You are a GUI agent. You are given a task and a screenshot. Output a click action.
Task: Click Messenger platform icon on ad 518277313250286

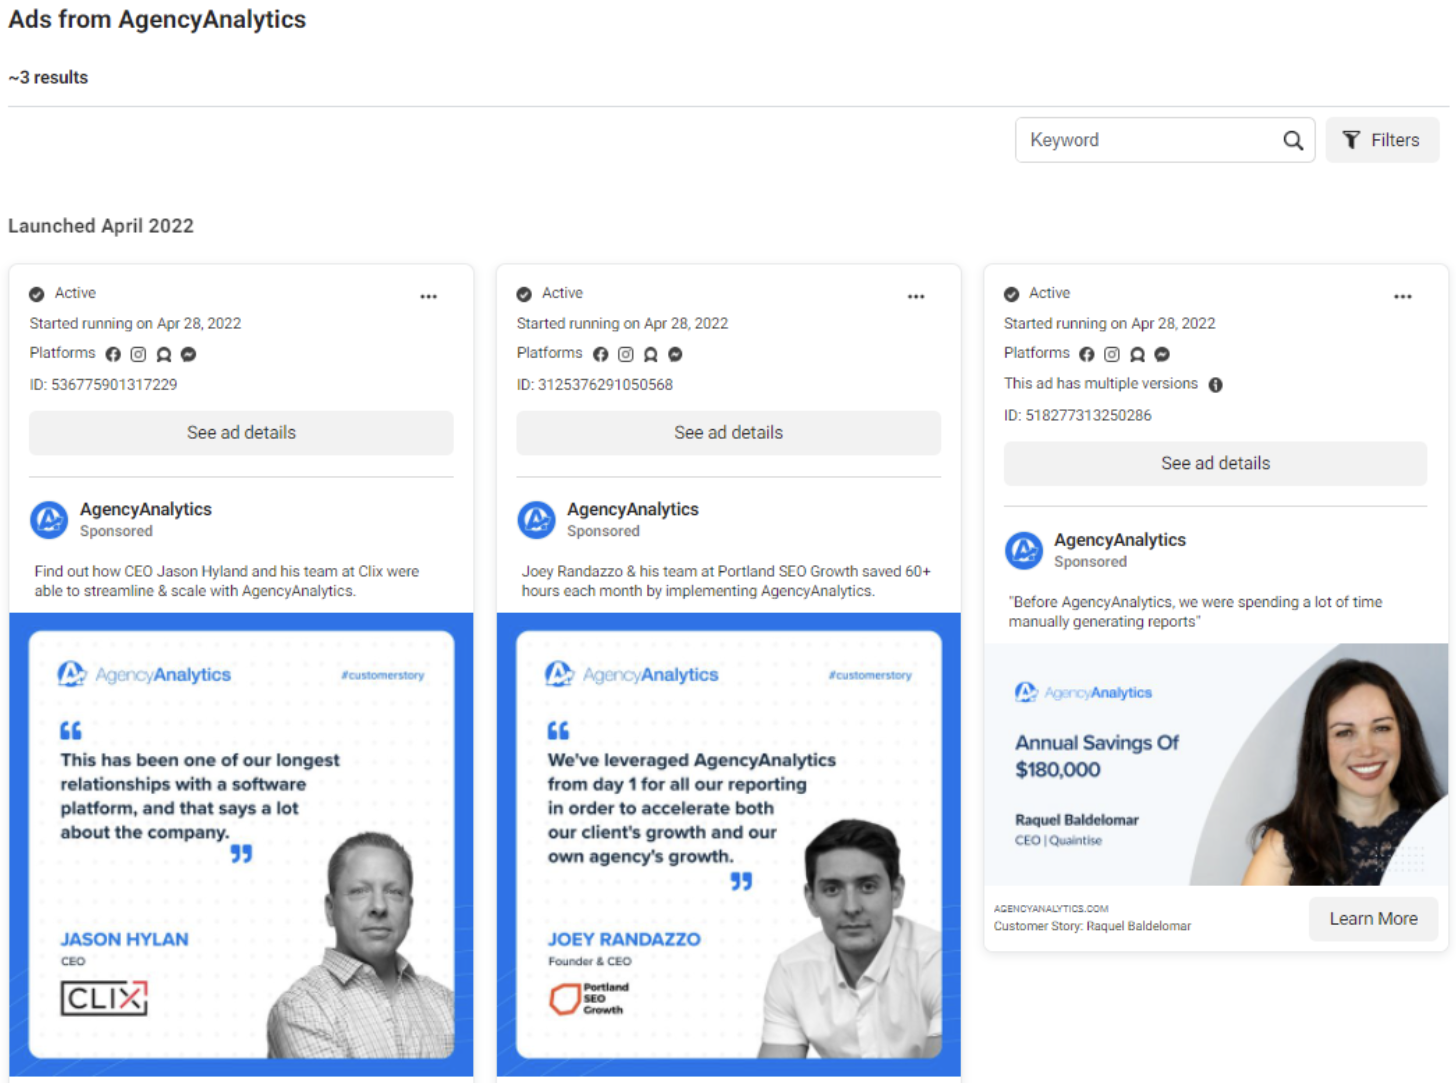pyautogui.click(x=1162, y=354)
